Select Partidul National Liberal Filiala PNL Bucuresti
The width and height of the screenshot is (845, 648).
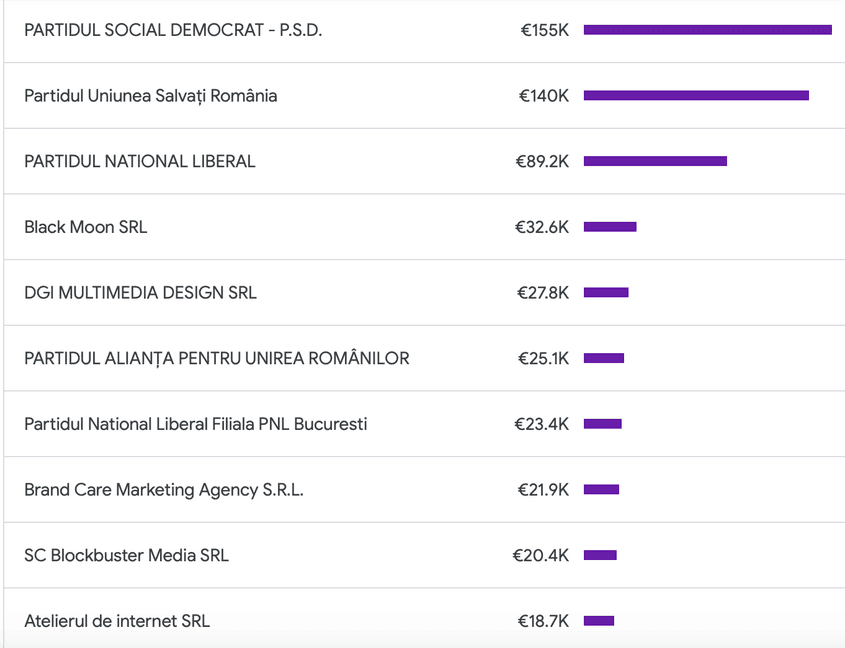195,424
